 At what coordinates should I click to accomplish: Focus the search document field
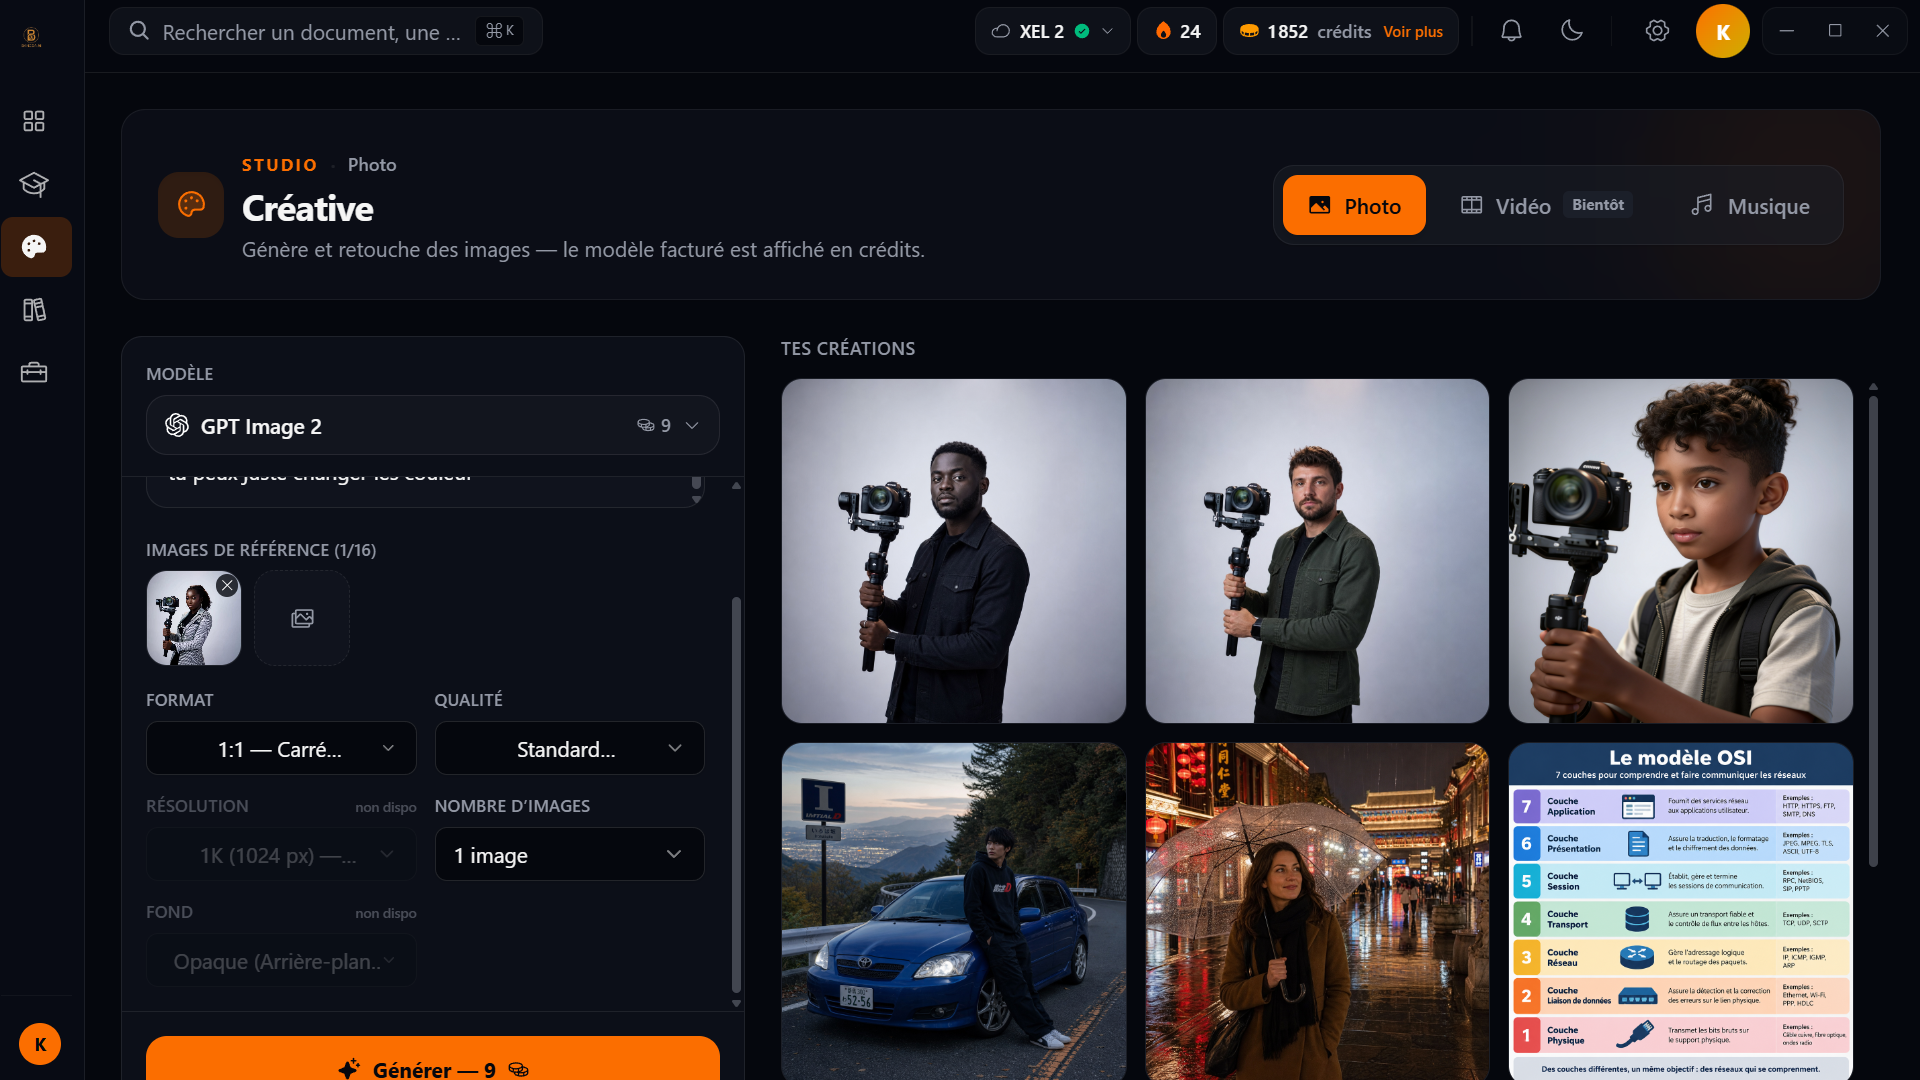pyautogui.click(x=325, y=31)
